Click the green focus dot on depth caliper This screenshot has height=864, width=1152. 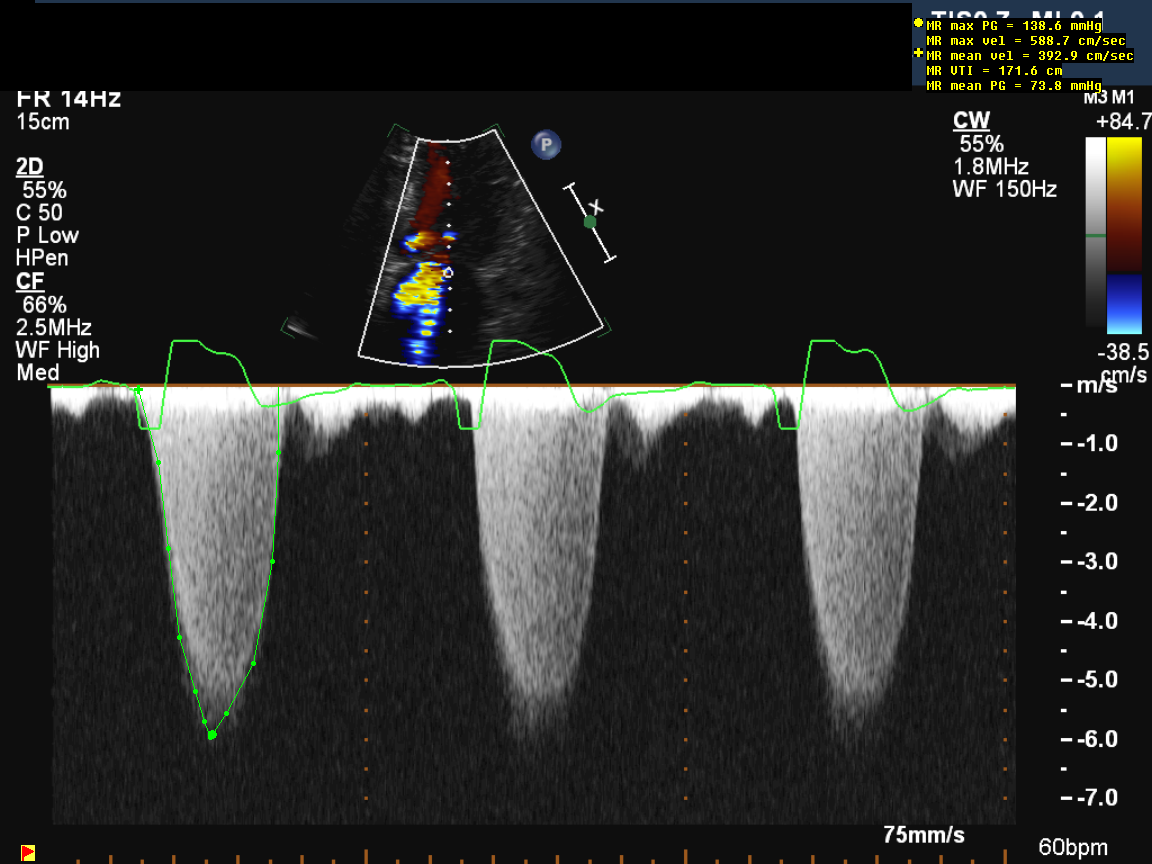(x=590, y=222)
